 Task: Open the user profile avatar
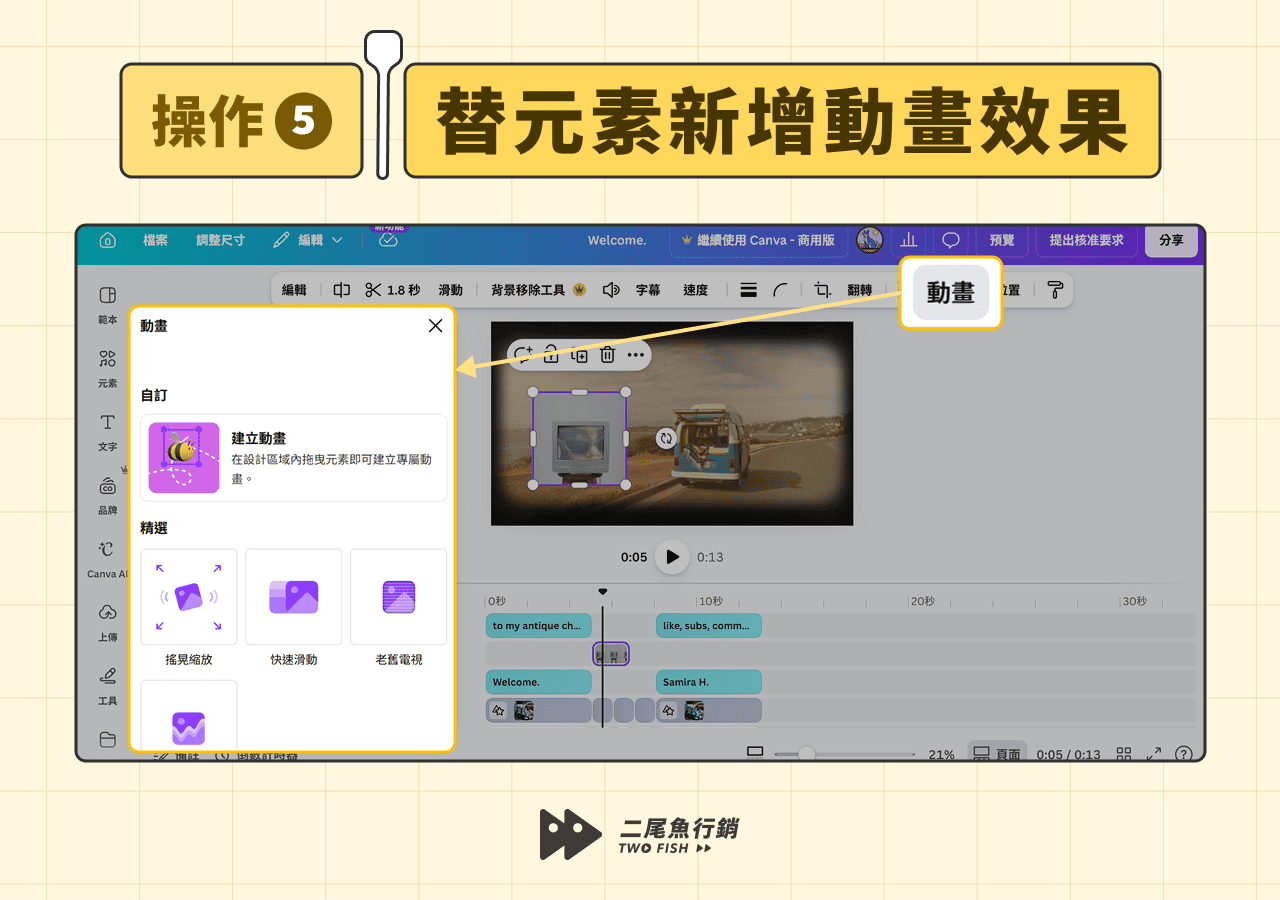[869, 240]
